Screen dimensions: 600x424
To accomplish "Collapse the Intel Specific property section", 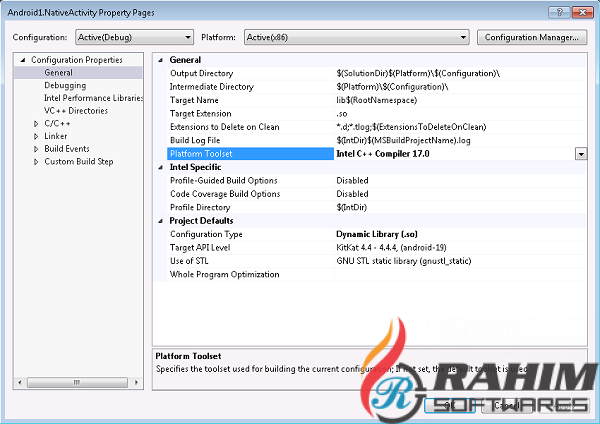I will click(x=161, y=167).
